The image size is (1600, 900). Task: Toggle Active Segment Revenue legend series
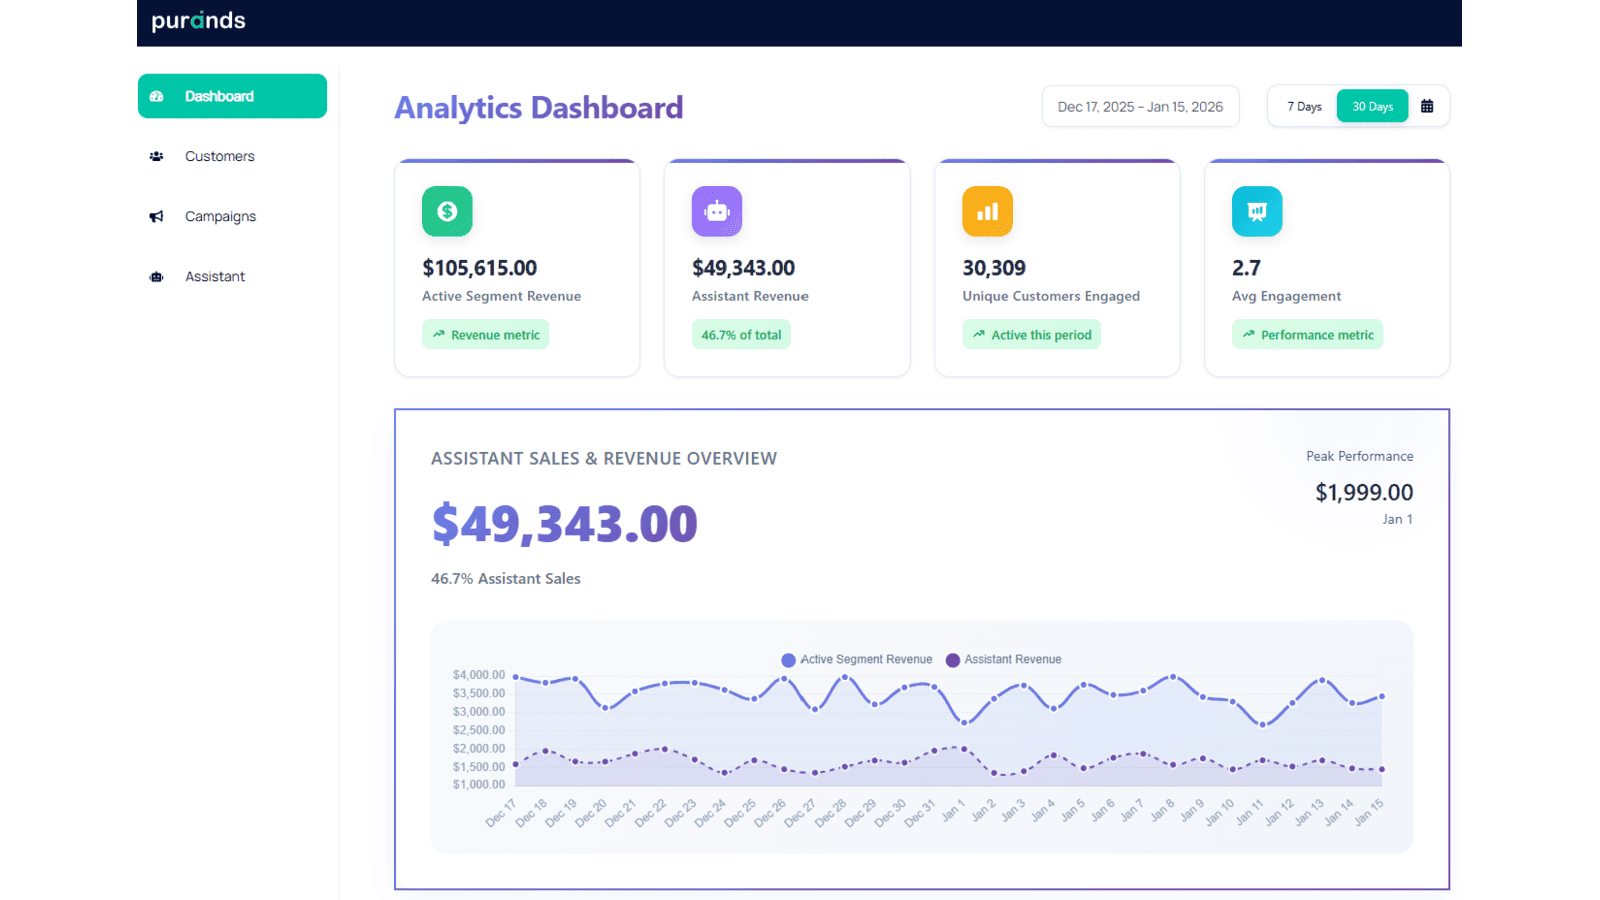(x=857, y=659)
